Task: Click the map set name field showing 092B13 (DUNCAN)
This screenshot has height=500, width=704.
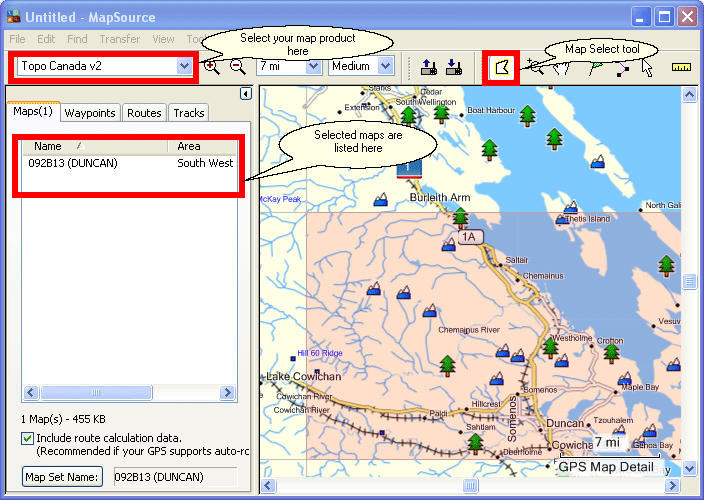Action: [x=175, y=477]
